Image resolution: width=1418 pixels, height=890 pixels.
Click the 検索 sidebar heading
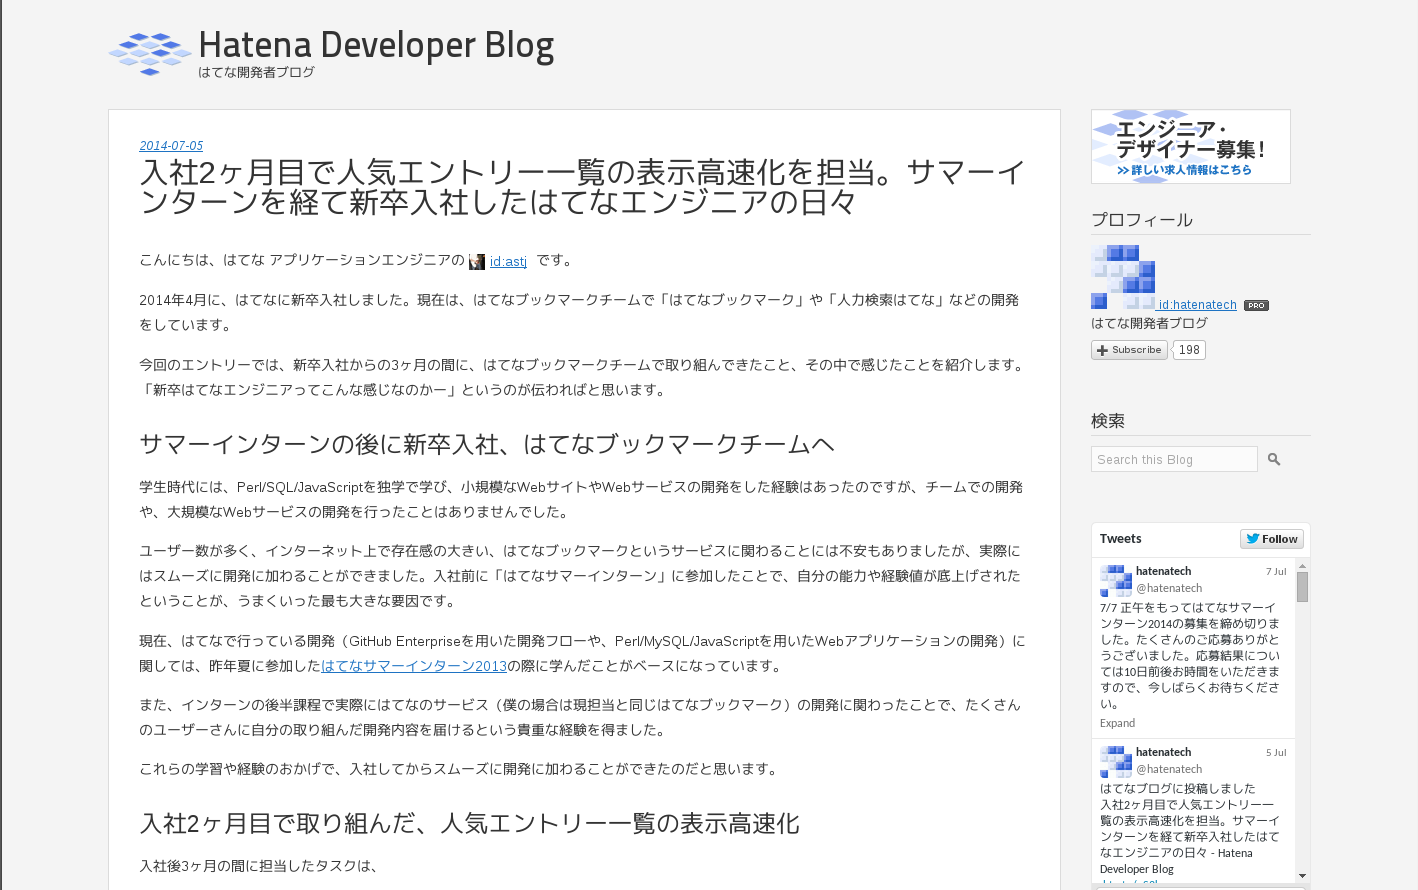coord(1108,421)
